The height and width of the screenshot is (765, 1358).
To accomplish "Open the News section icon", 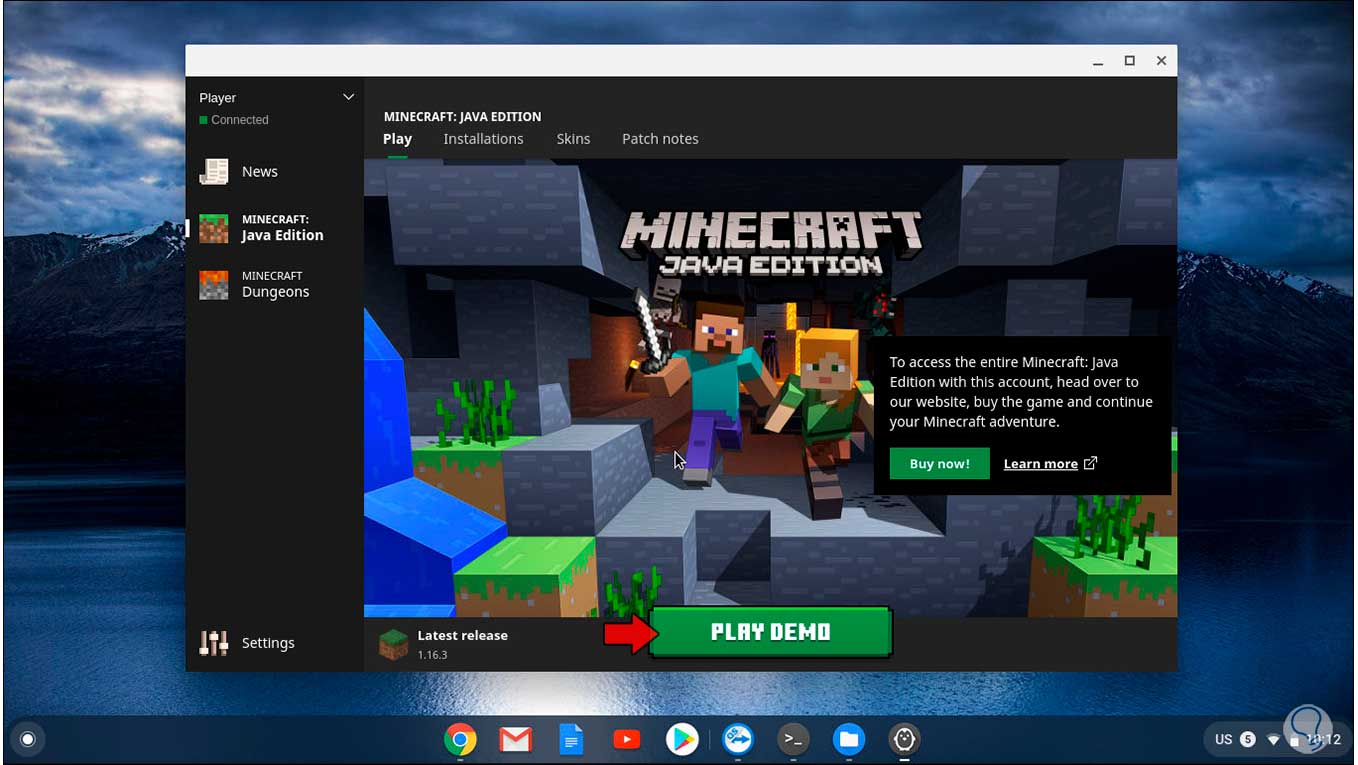I will click(x=214, y=172).
